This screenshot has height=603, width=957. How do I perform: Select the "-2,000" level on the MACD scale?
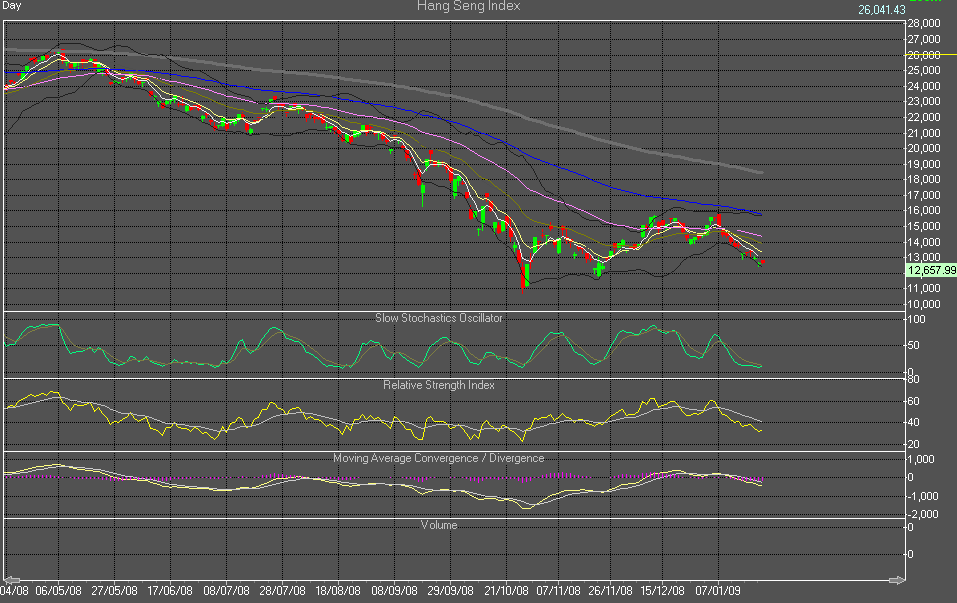[x=922, y=514]
